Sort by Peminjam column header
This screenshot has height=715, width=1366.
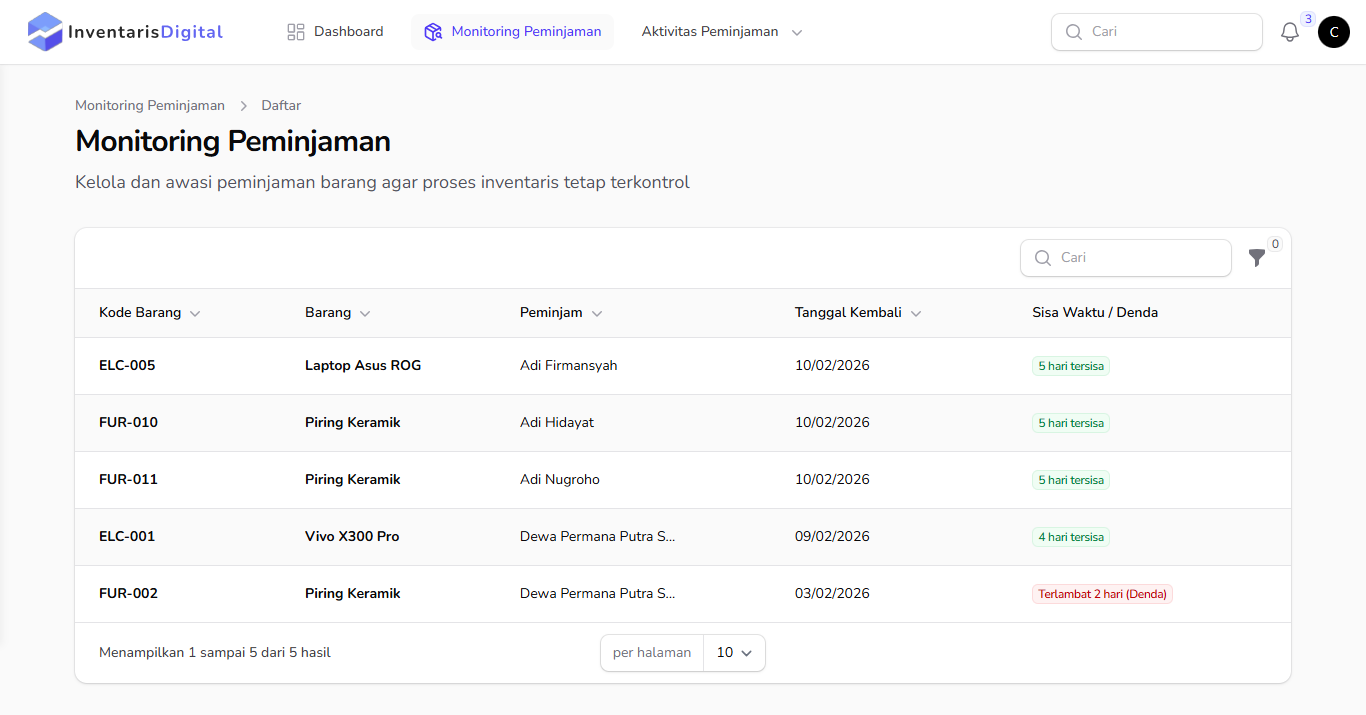point(561,313)
